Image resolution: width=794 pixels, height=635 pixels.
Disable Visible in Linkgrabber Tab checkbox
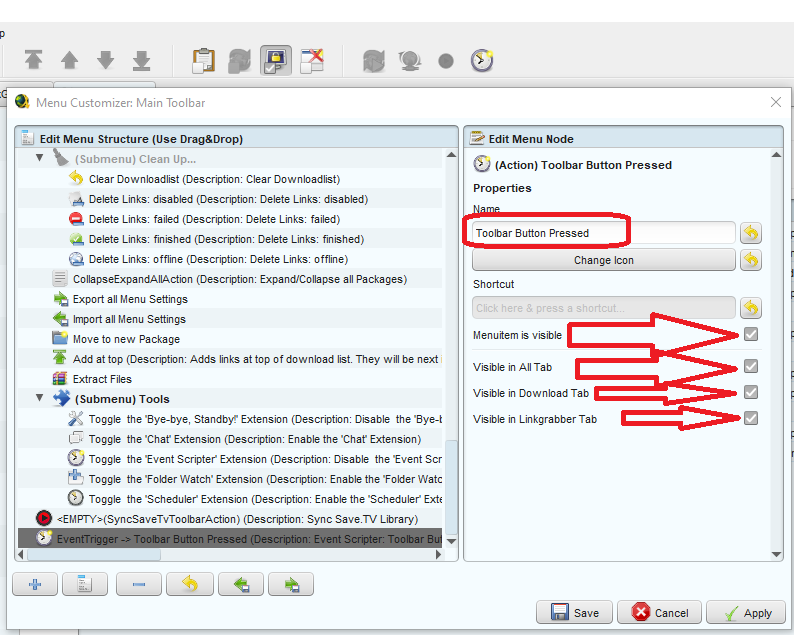[750, 418]
